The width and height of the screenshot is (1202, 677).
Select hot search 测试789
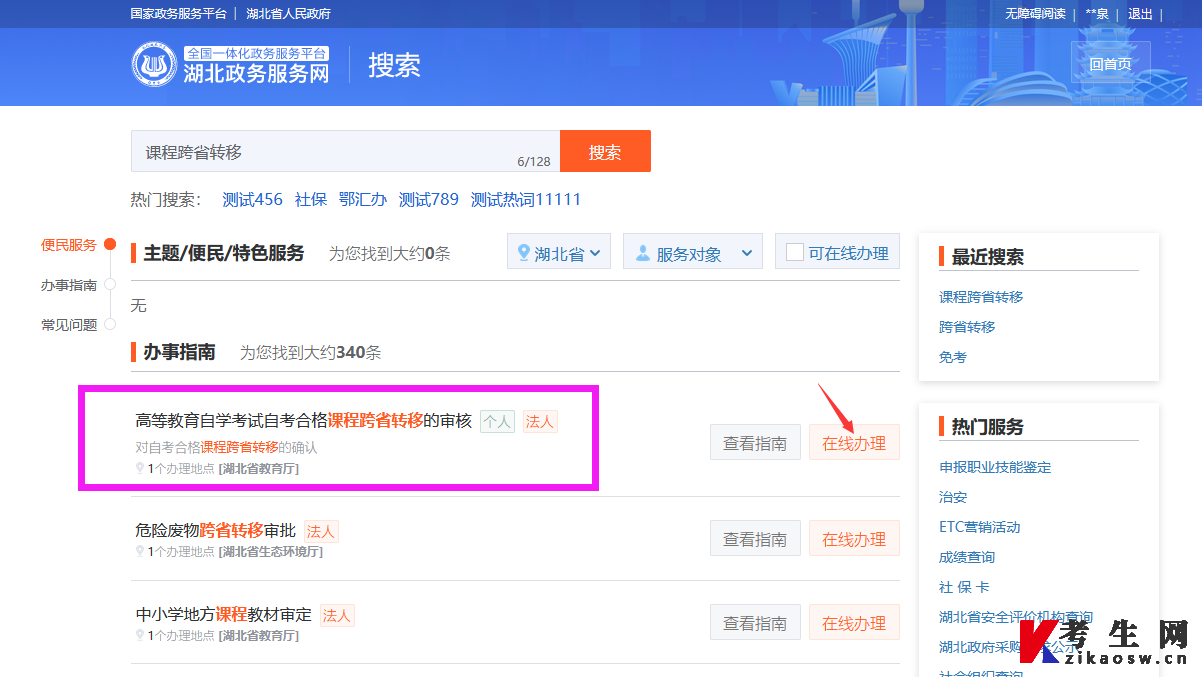(x=429, y=199)
